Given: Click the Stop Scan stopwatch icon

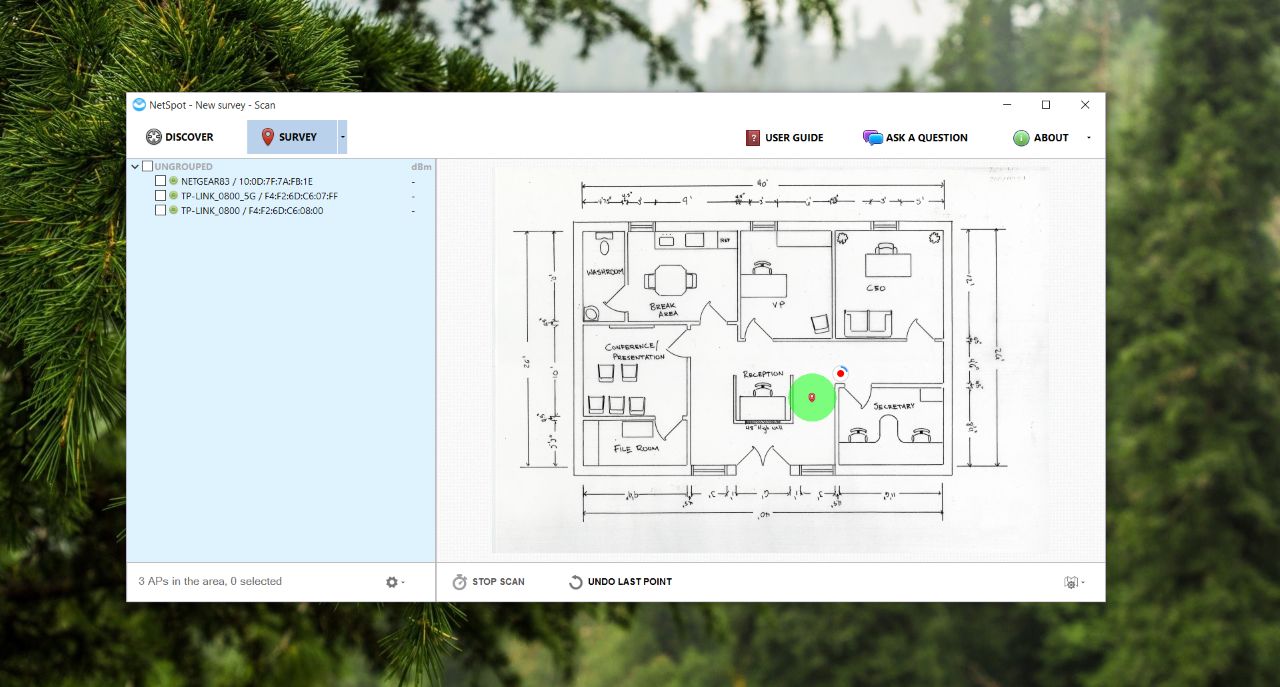Looking at the screenshot, I should point(460,582).
